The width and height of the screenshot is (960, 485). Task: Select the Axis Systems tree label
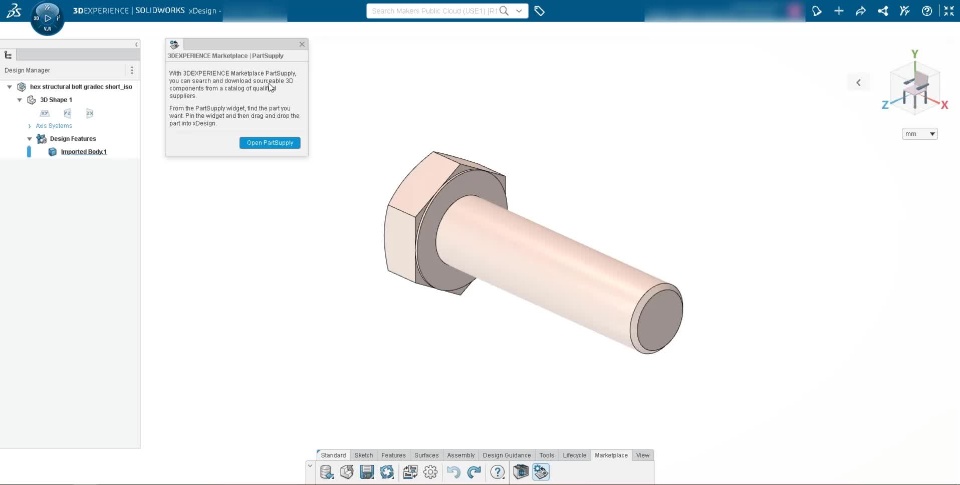pyautogui.click(x=54, y=126)
